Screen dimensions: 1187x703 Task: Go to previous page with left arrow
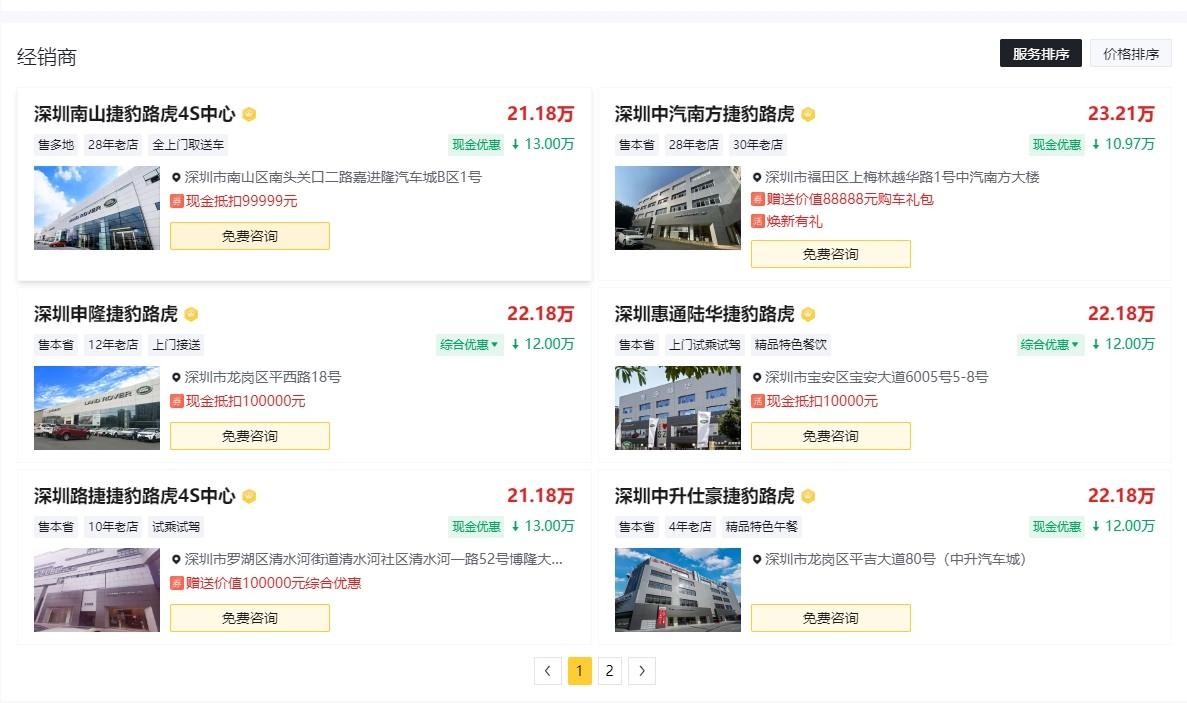[548, 671]
